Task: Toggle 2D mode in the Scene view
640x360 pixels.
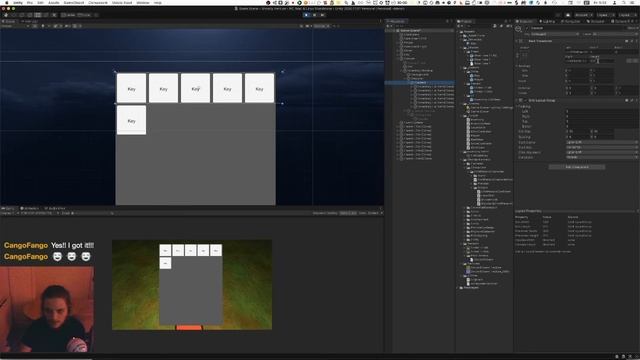Action: pyautogui.click(x=35, y=26)
